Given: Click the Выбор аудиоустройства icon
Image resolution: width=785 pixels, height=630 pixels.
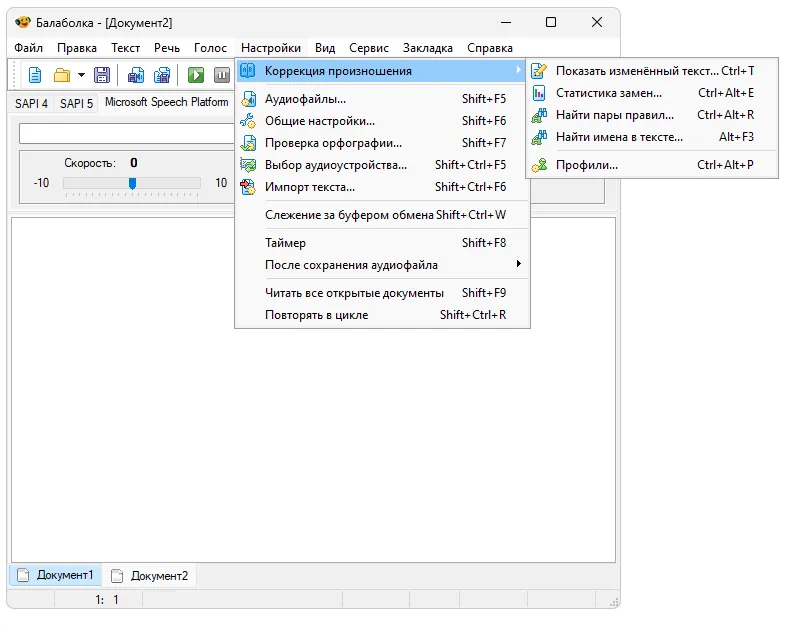Looking at the screenshot, I should tap(248, 165).
